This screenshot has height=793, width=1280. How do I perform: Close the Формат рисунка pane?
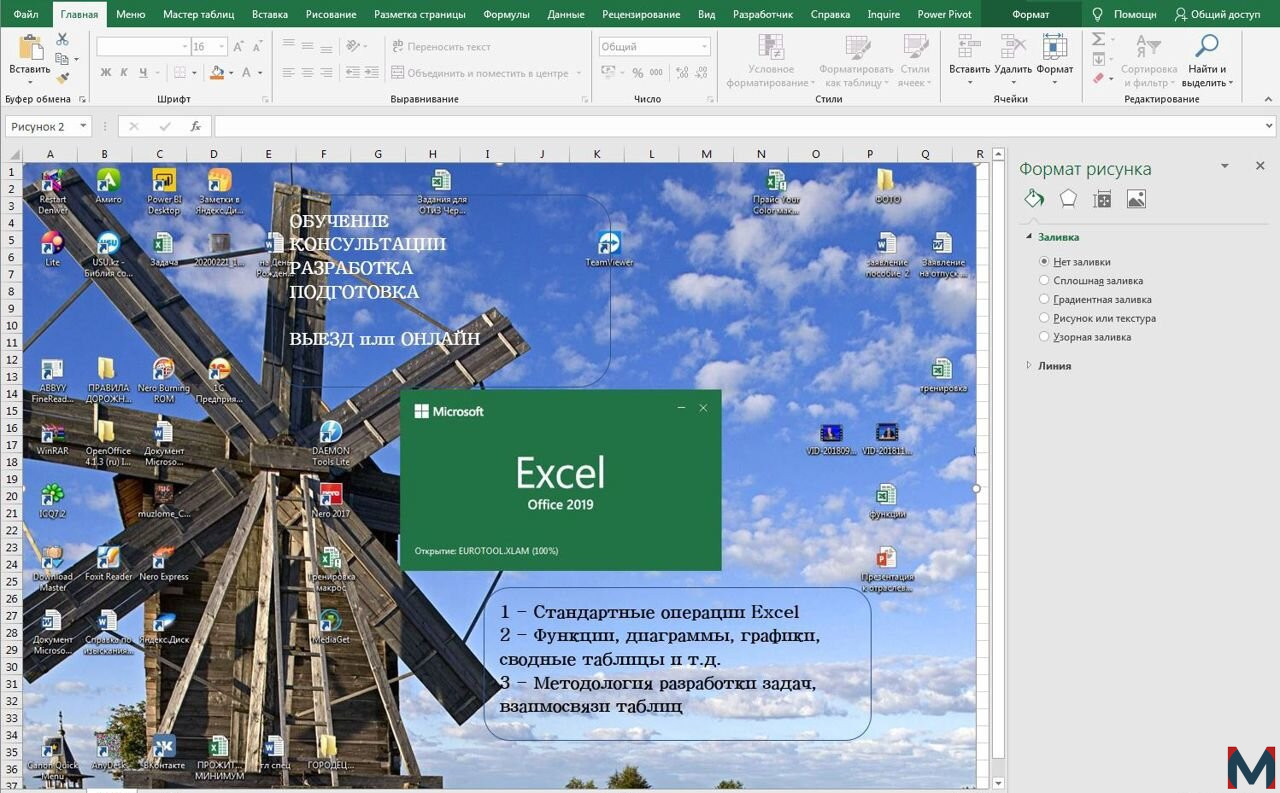[x=1260, y=166]
